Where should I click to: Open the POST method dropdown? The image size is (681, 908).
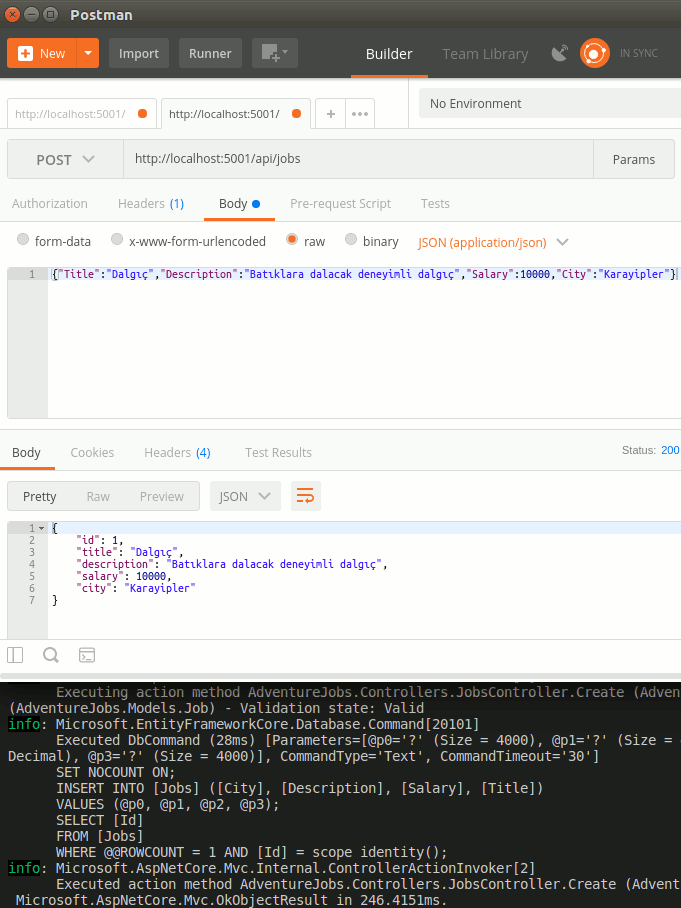[x=65, y=159]
